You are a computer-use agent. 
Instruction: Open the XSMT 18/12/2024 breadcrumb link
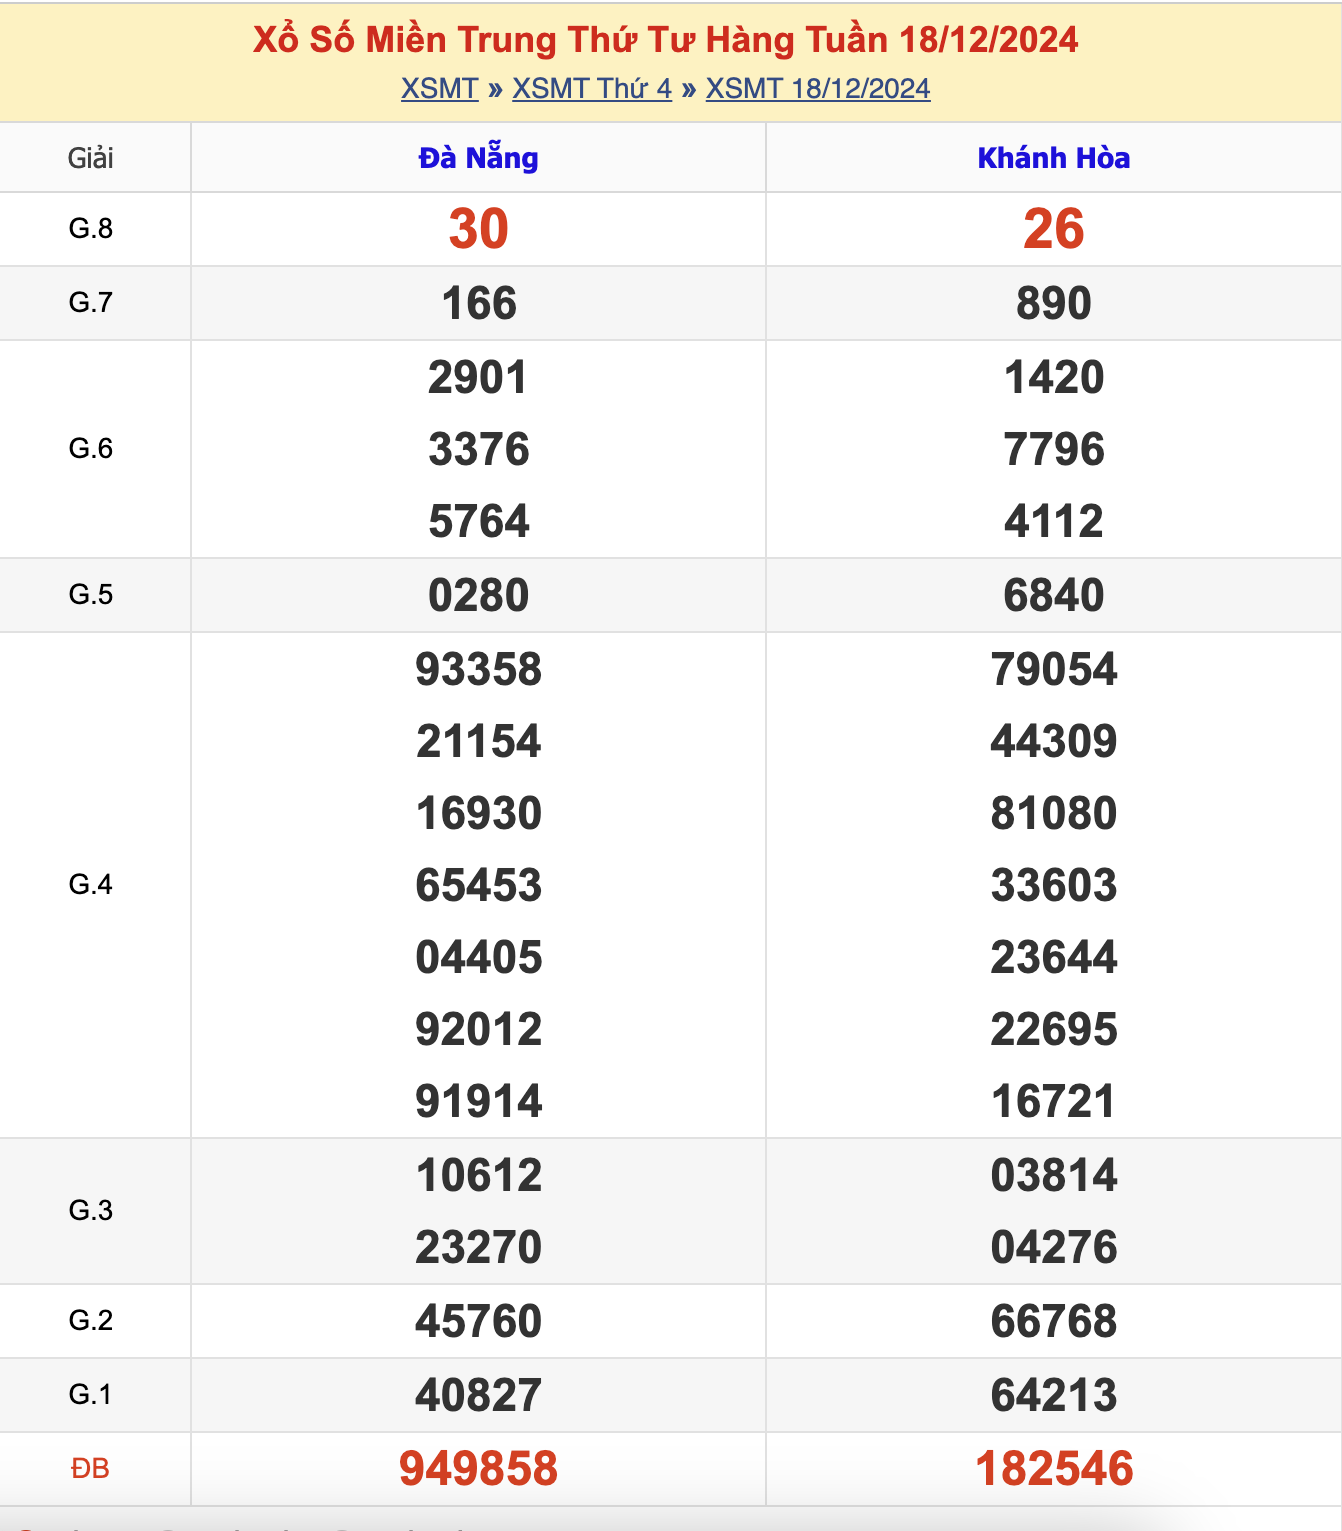[818, 88]
